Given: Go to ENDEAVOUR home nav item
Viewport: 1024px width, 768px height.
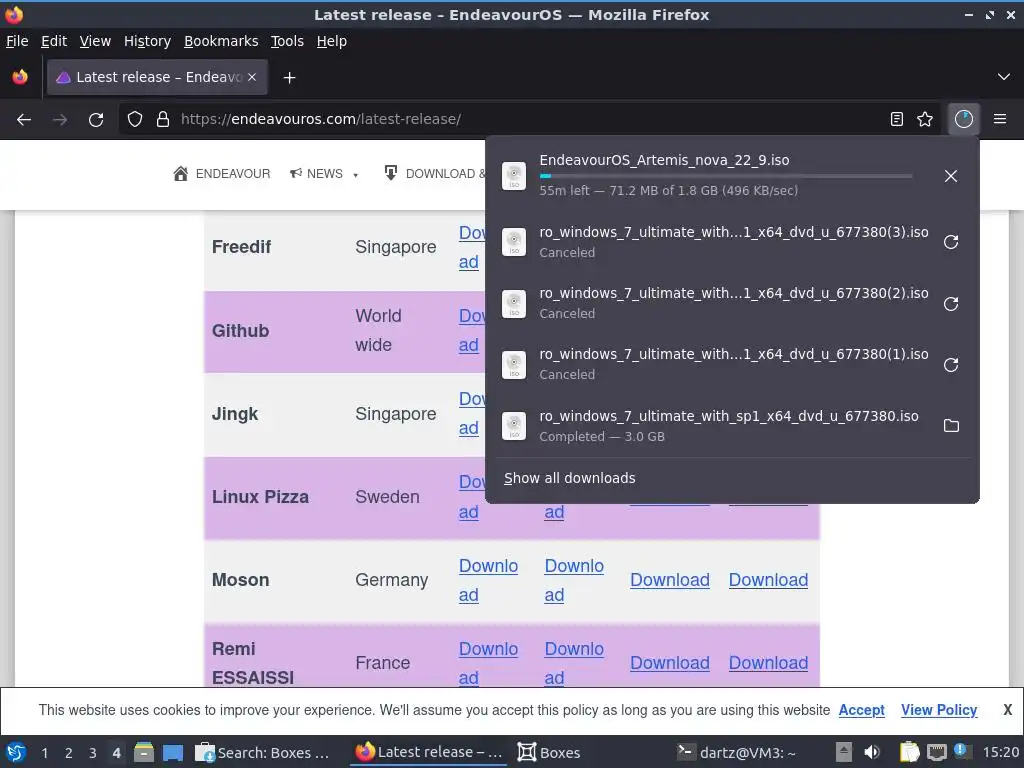Looking at the screenshot, I should click(x=221, y=174).
